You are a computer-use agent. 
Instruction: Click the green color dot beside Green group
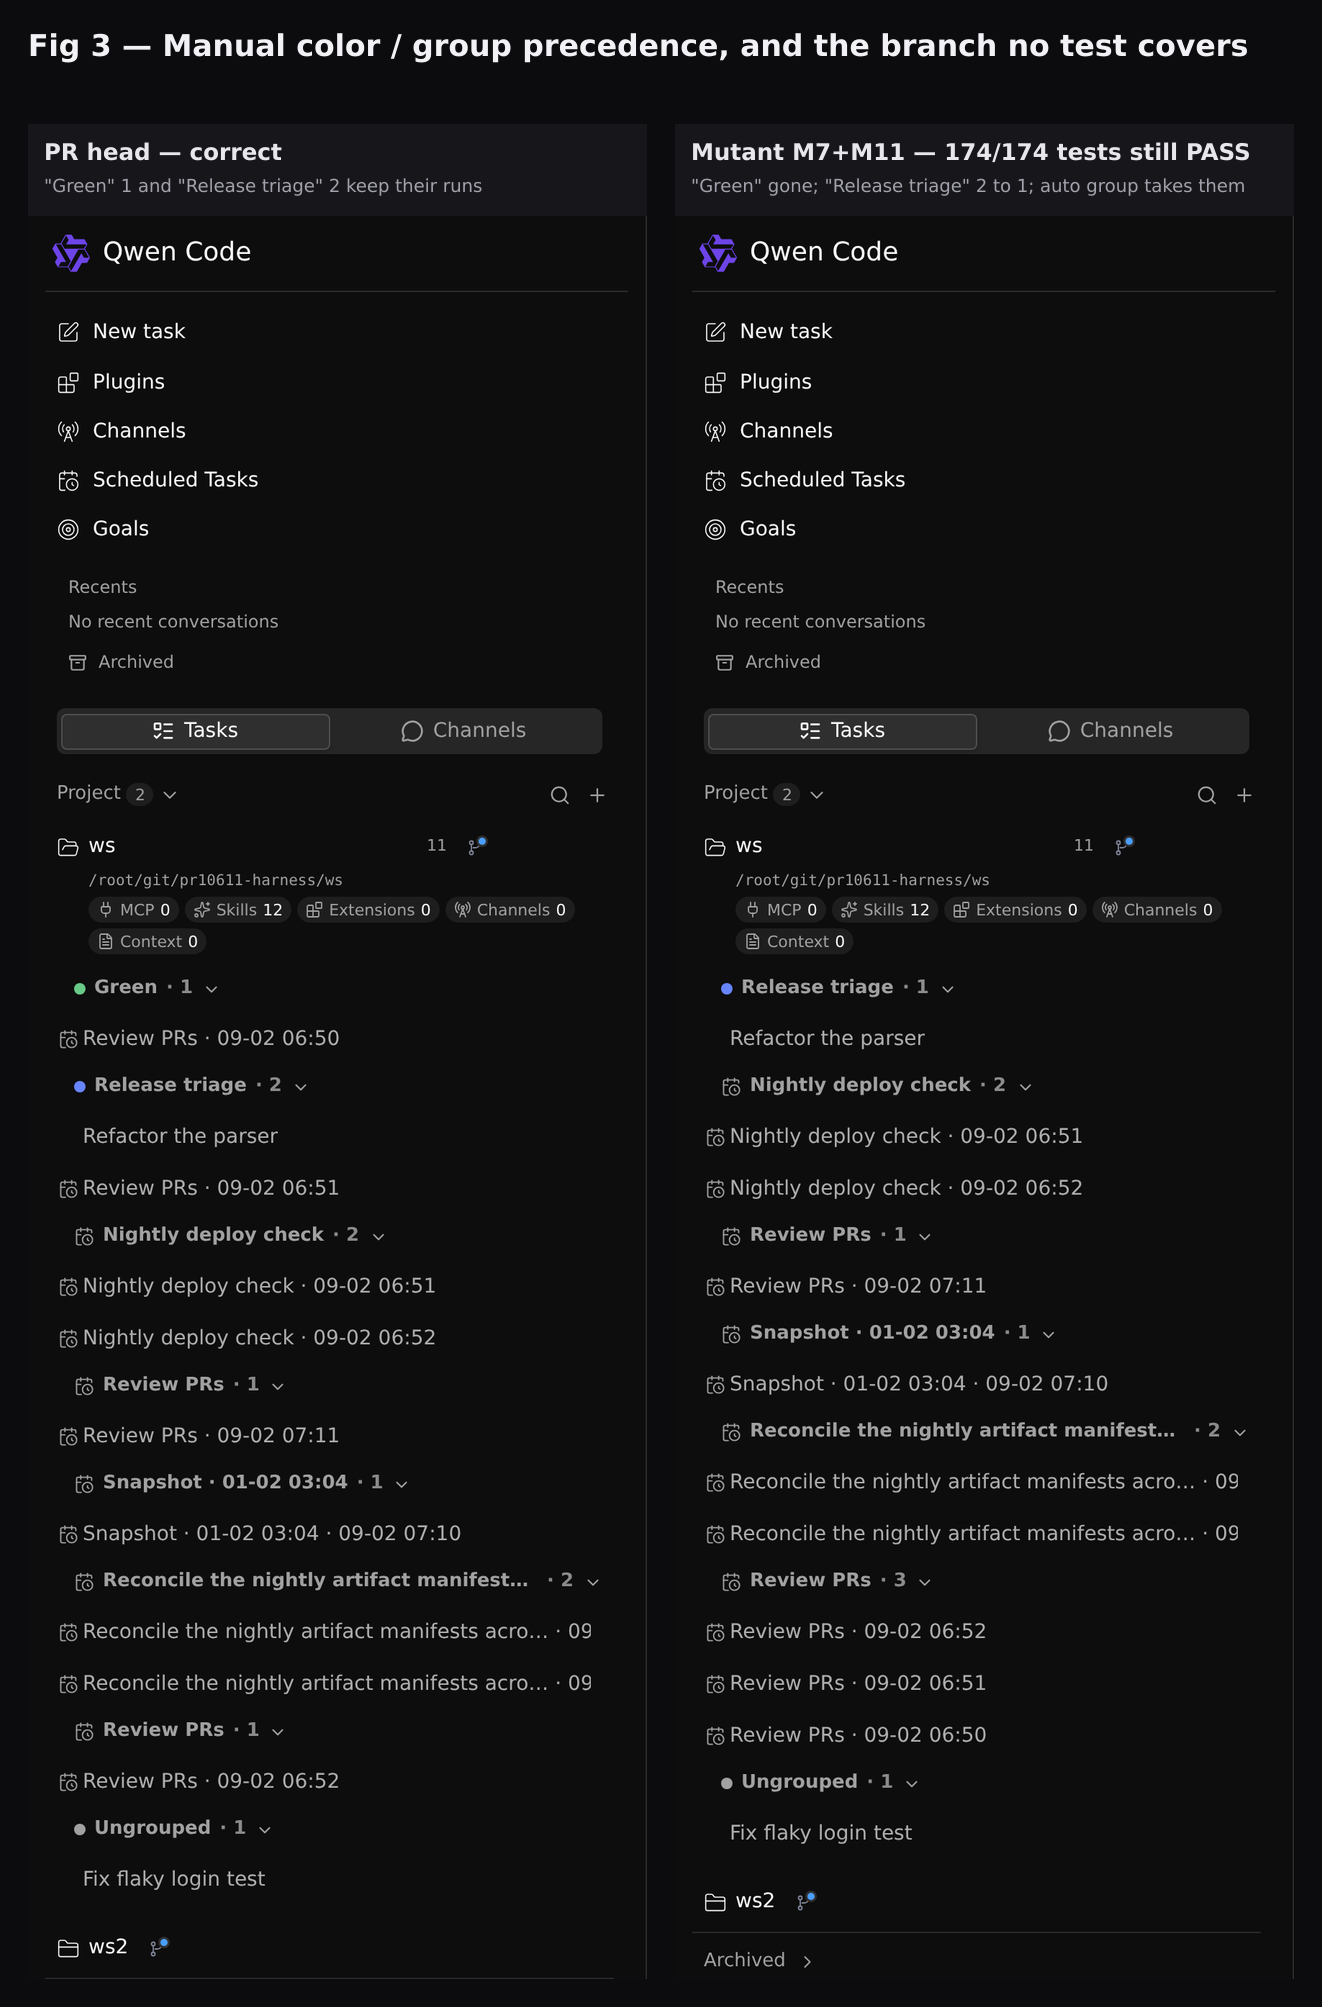click(x=80, y=989)
